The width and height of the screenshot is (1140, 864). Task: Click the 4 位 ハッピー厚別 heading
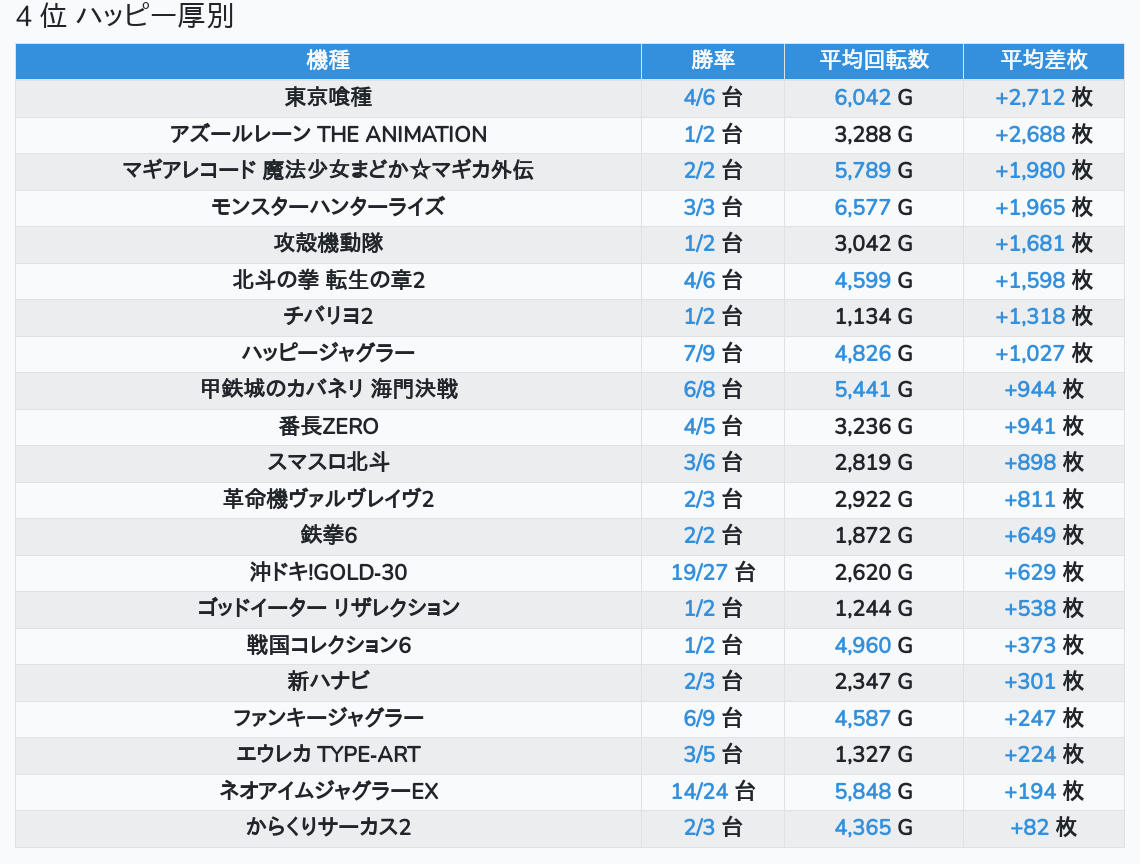pyautogui.click(x=124, y=16)
